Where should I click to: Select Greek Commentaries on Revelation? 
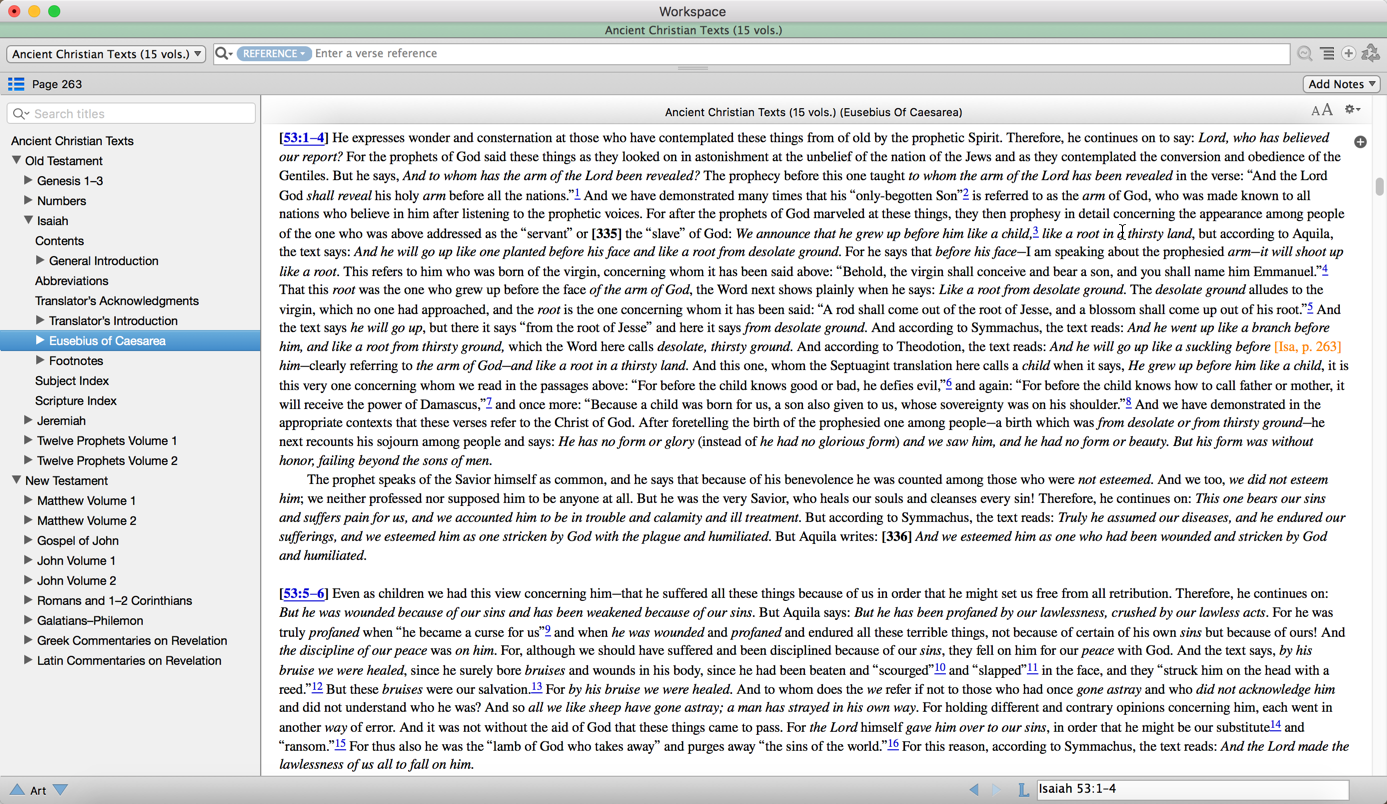click(x=132, y=641)
